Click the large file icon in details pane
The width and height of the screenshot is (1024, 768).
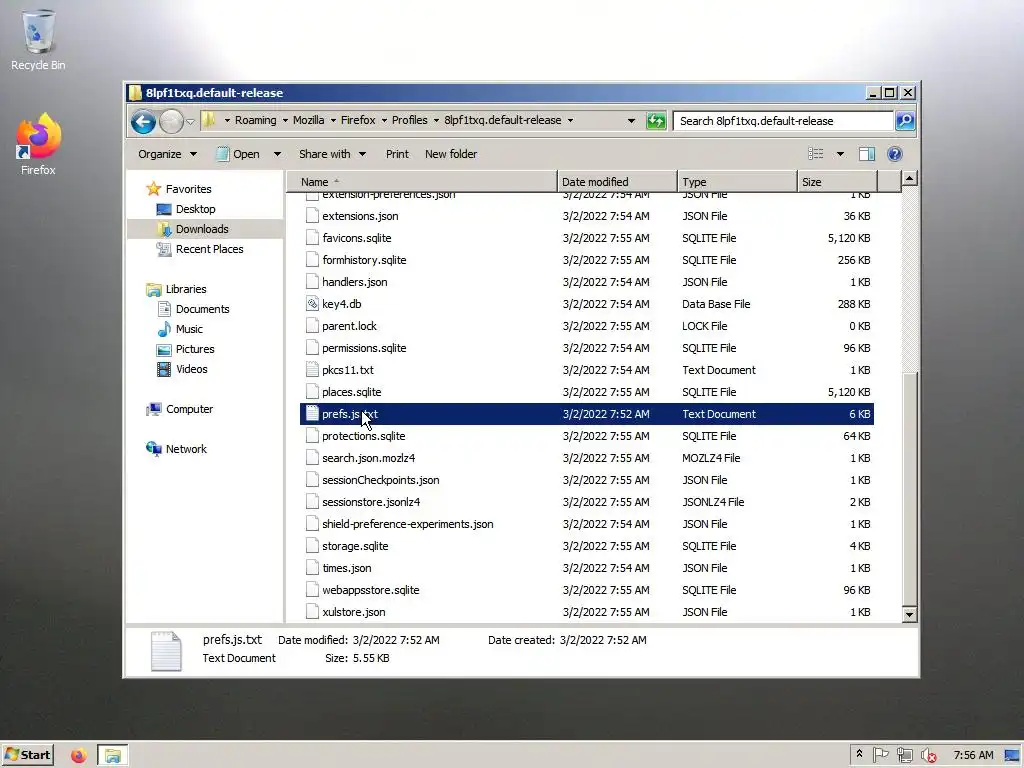click(166, 650)
